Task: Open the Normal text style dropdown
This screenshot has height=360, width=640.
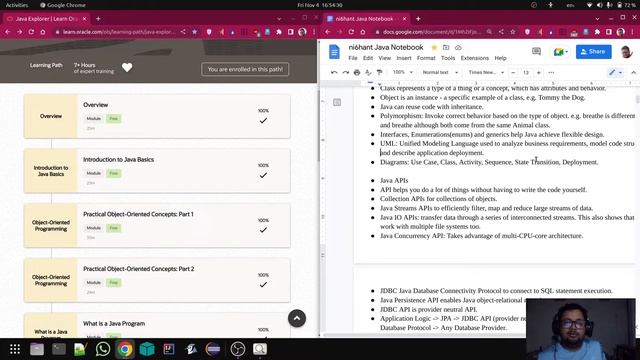Action: [x=440, y=72]
